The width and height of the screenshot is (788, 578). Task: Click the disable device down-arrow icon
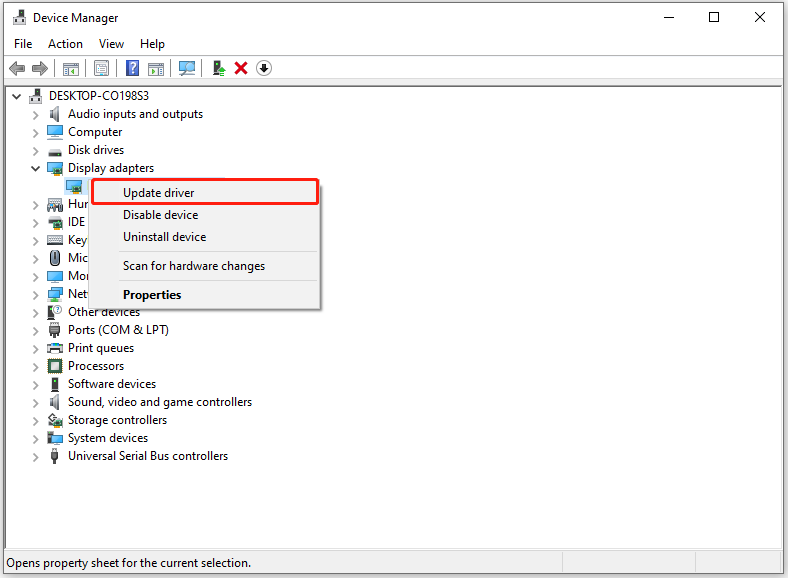pyautogui.click(x=264, y=68)
